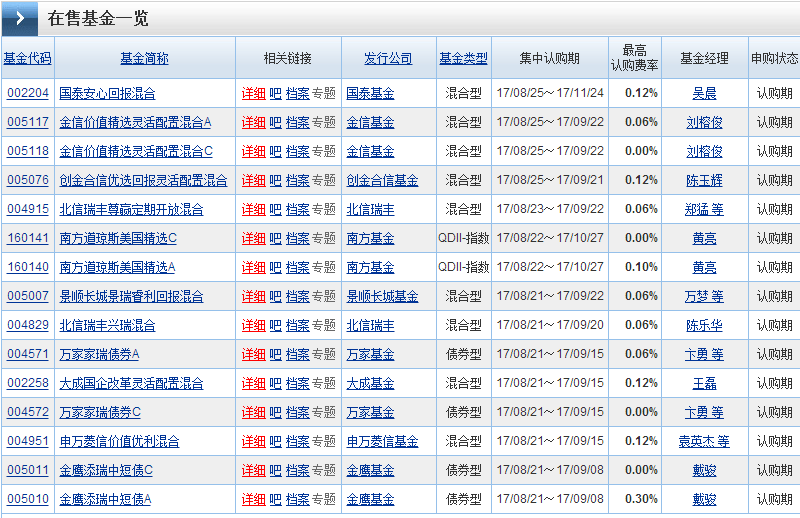Open fund code 002258
This screenshot has width=800, height=518.
point(28,383)
